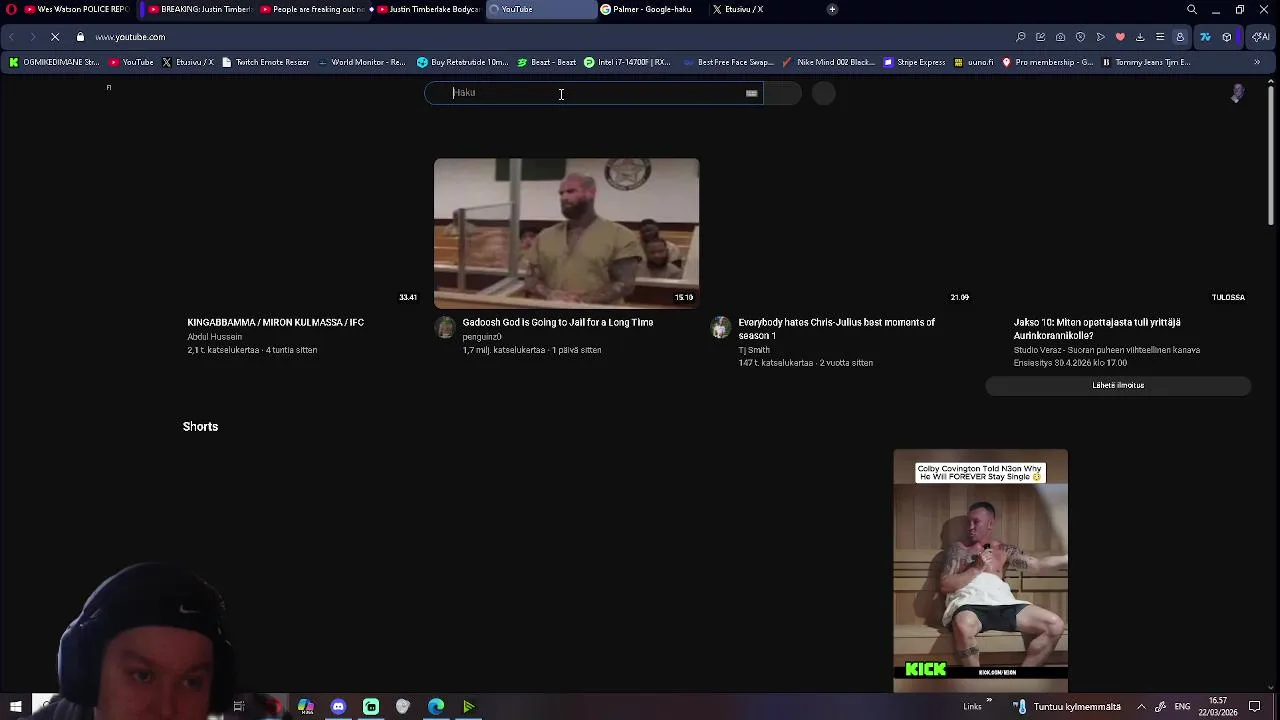The width and height of the screenshot is (1280, 720).
Task: Open Jakso 10 Aurinkorannikko video title
Action: pos(1097,329)
